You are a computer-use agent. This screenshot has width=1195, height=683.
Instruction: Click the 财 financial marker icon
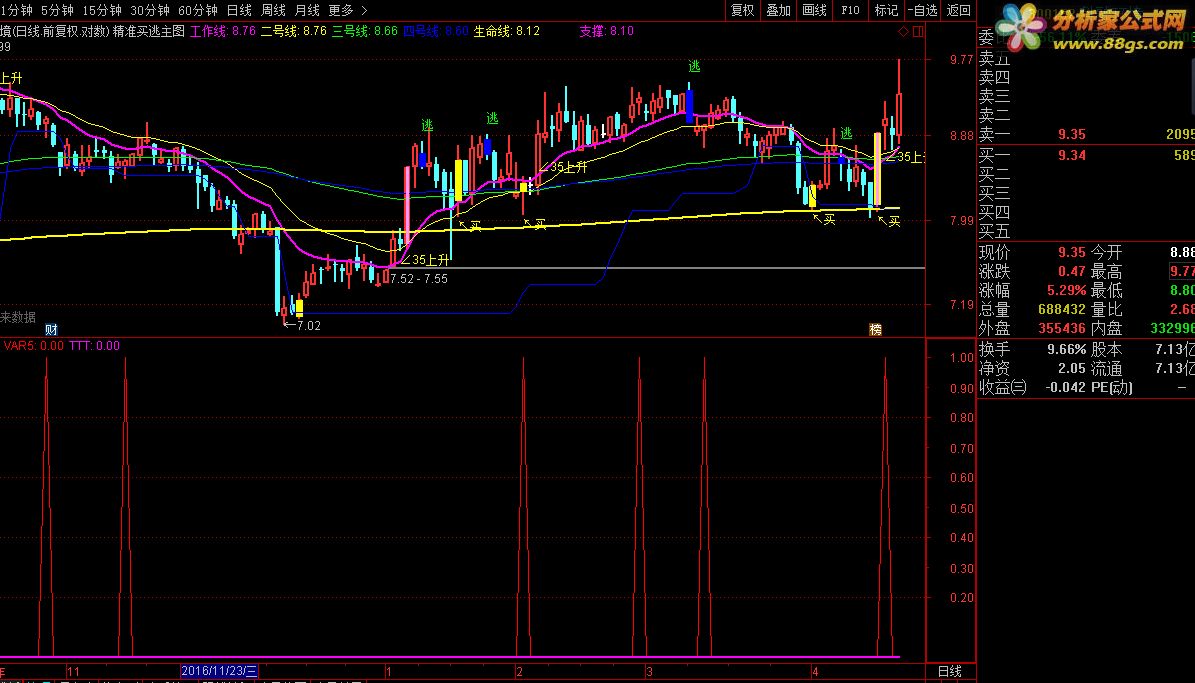pos(51,329)
